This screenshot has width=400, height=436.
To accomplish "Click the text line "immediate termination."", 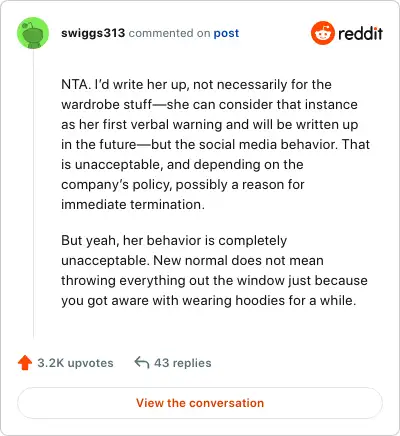I will [133, 204].
